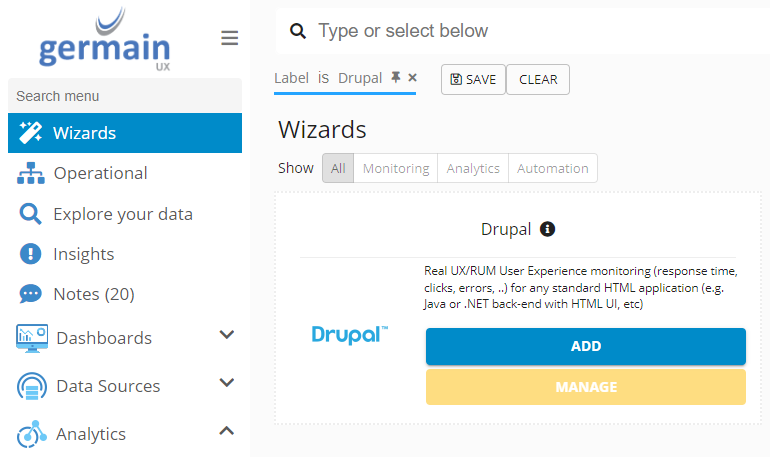The height and width of the screenshot is (457, 770).
Task: Save the current filter
Action: click(x=473, y=79)
